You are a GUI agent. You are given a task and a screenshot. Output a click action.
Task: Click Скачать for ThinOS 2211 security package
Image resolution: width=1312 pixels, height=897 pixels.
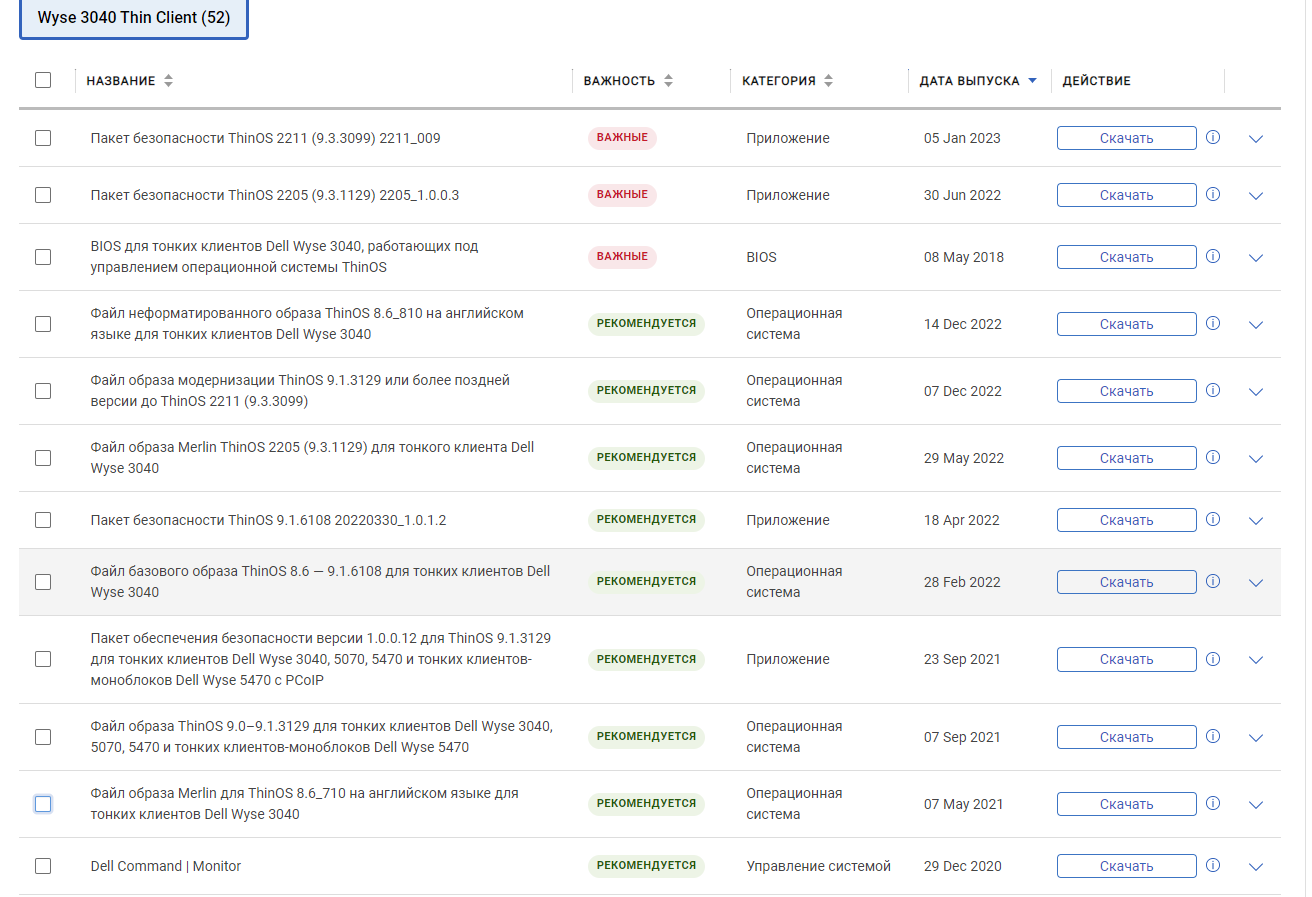pos(1127,138)
